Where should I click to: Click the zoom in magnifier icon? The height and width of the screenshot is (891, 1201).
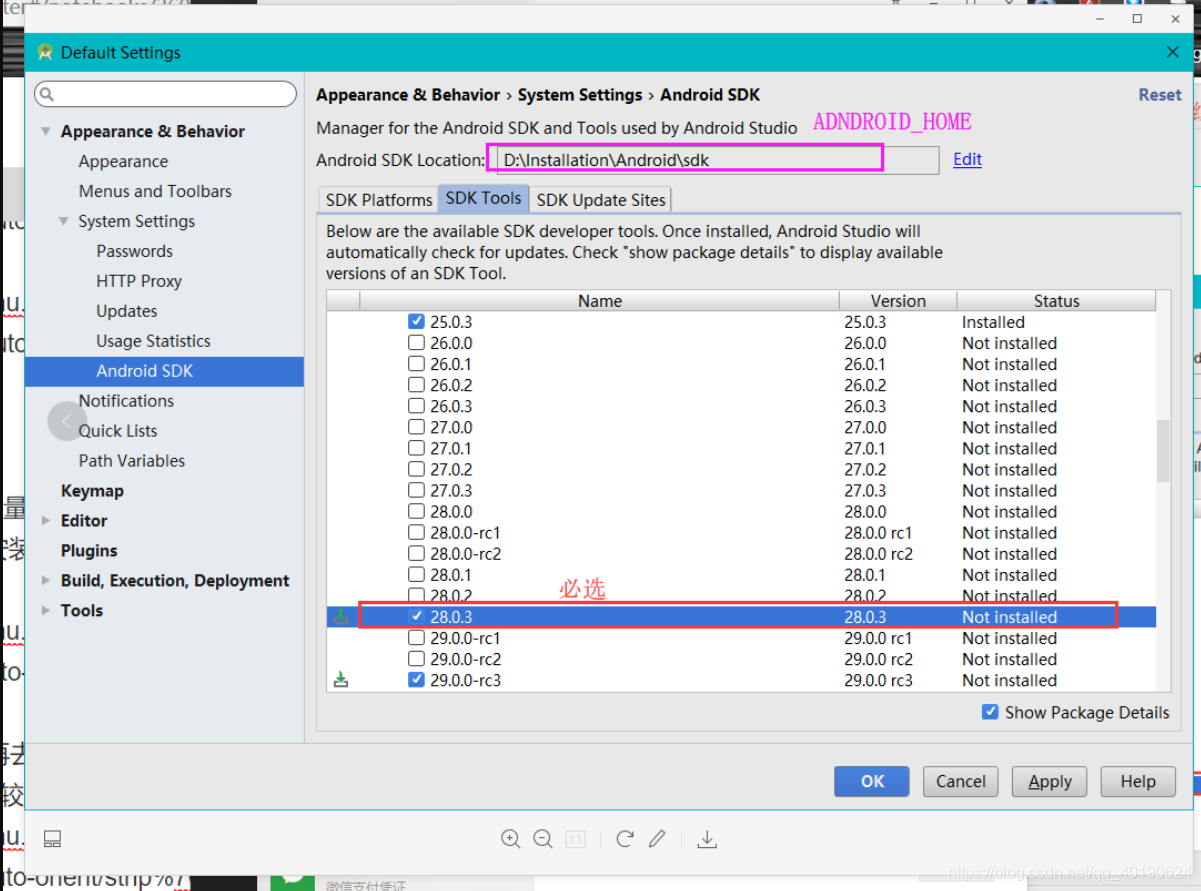coord(511,839)
